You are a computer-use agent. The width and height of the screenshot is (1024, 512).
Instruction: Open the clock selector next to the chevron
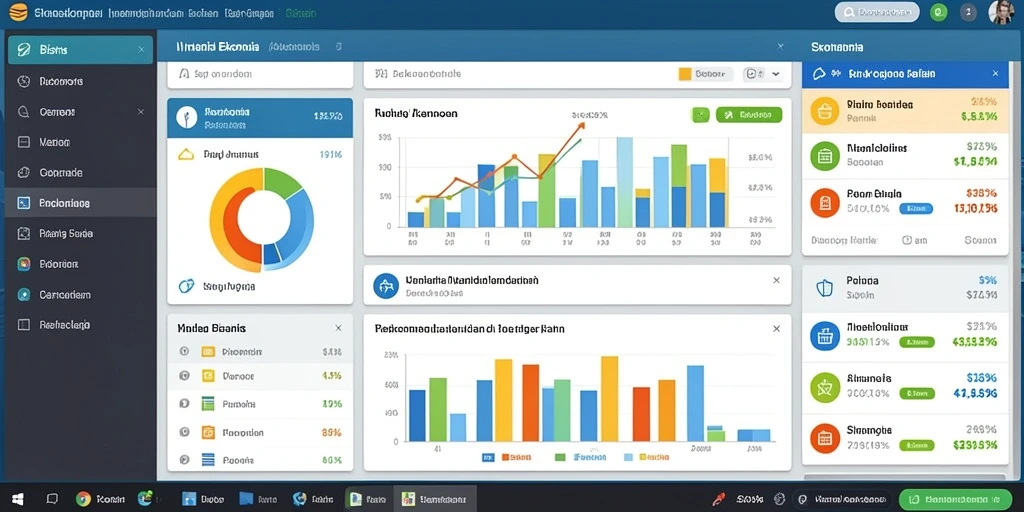(752, 74)
